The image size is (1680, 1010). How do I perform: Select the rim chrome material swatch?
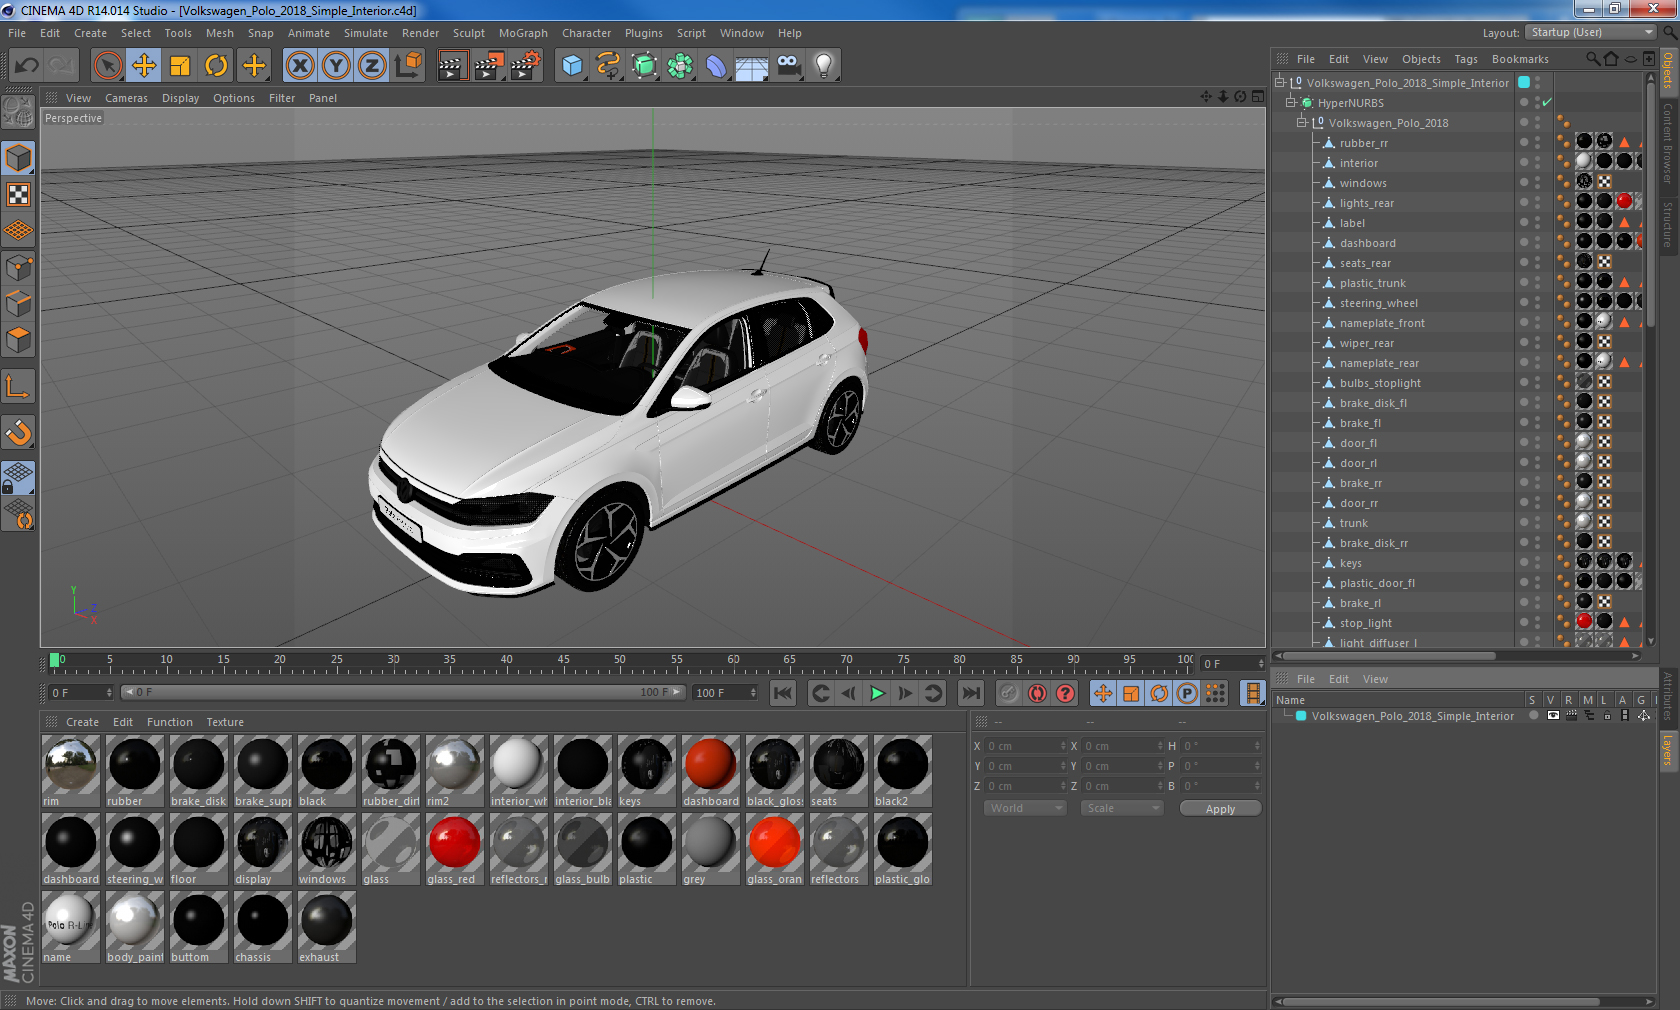pyautogui.click(x=71, y=771)
